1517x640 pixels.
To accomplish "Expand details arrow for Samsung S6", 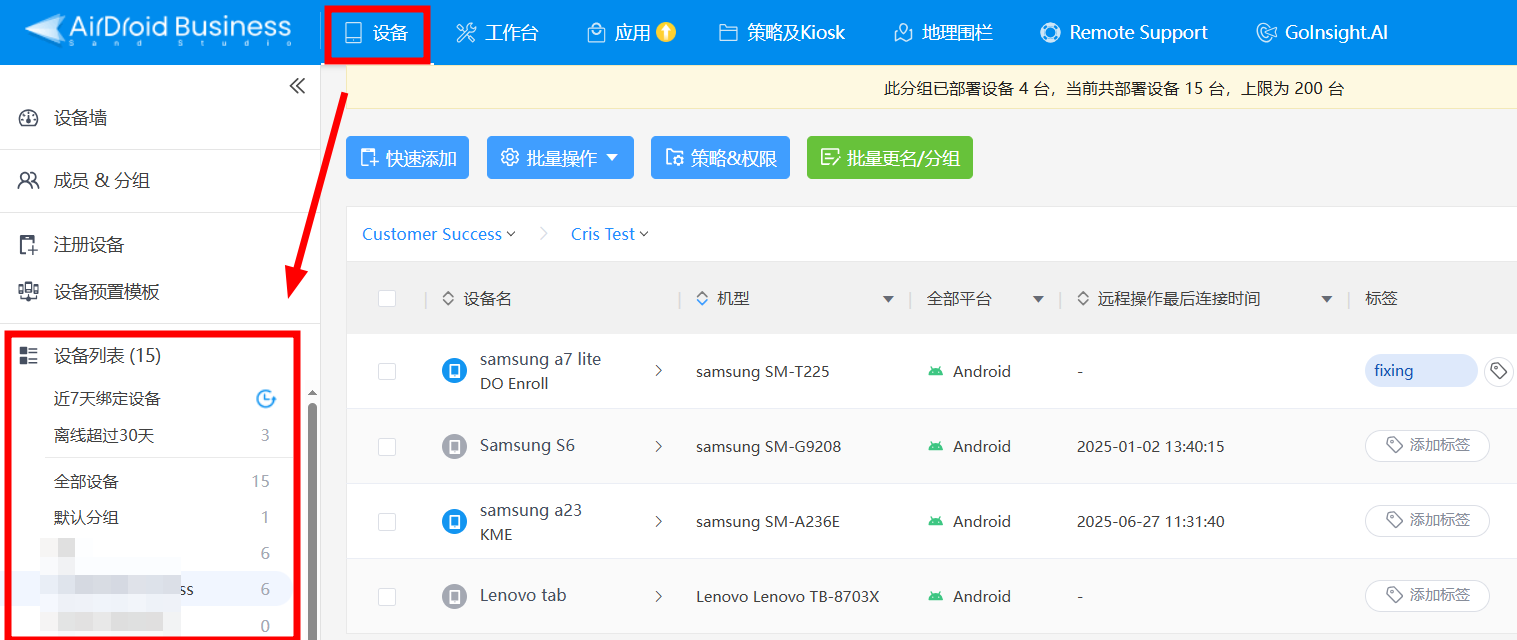I will pos(658,446).
